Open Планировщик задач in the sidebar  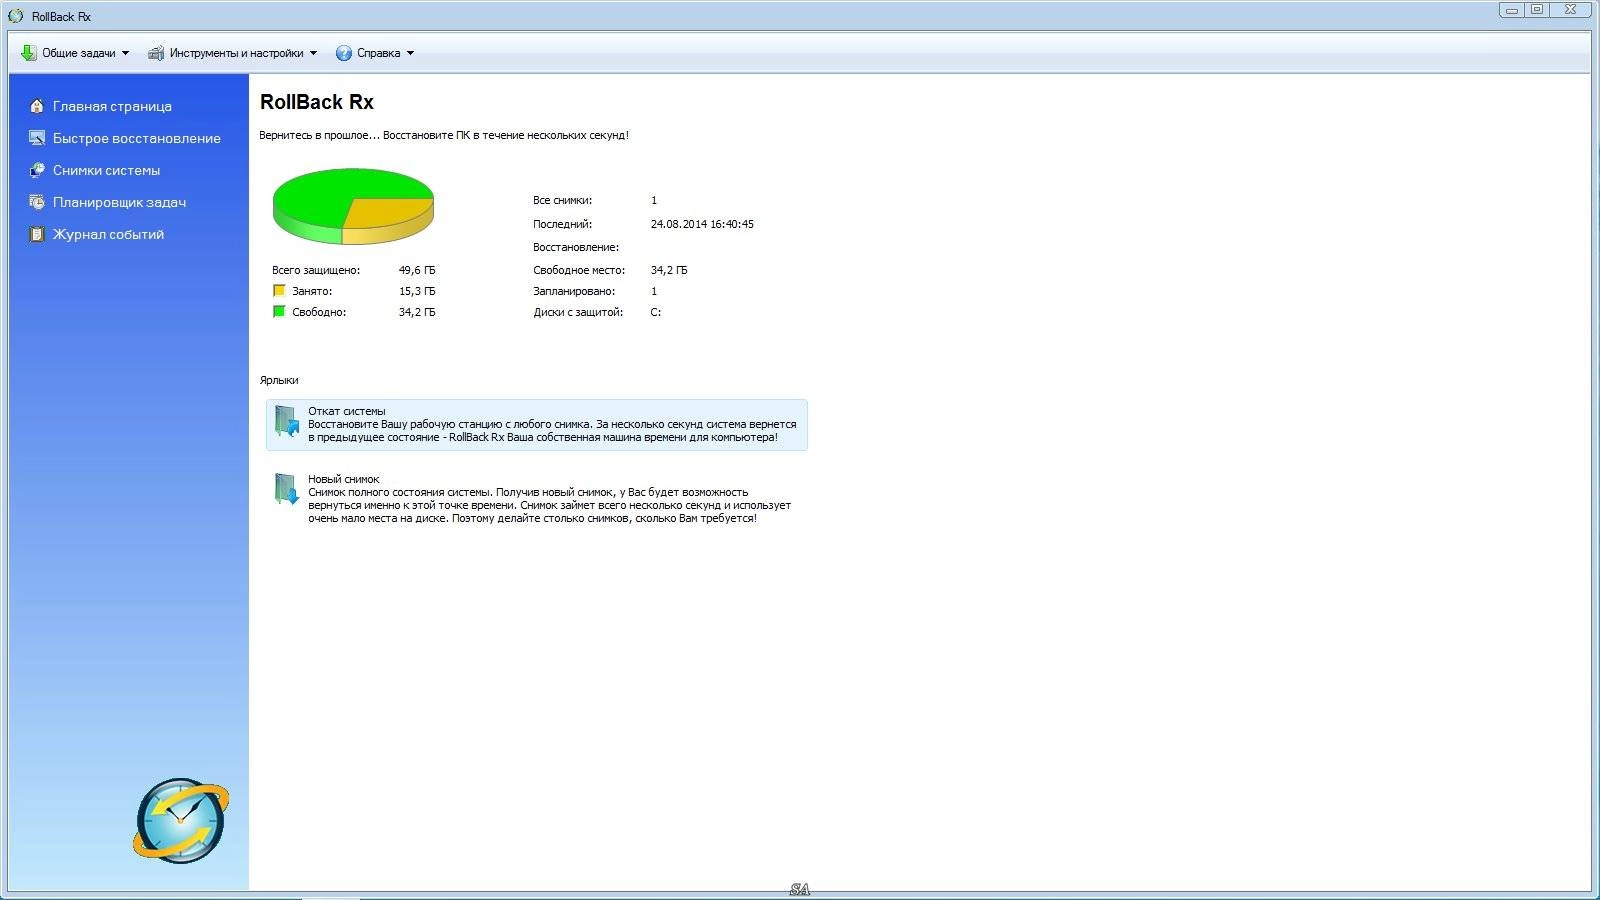pyautogui.click(x=119, y=202)
